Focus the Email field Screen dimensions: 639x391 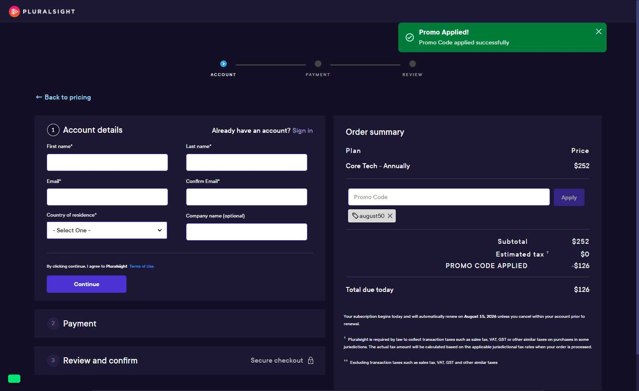107,197
